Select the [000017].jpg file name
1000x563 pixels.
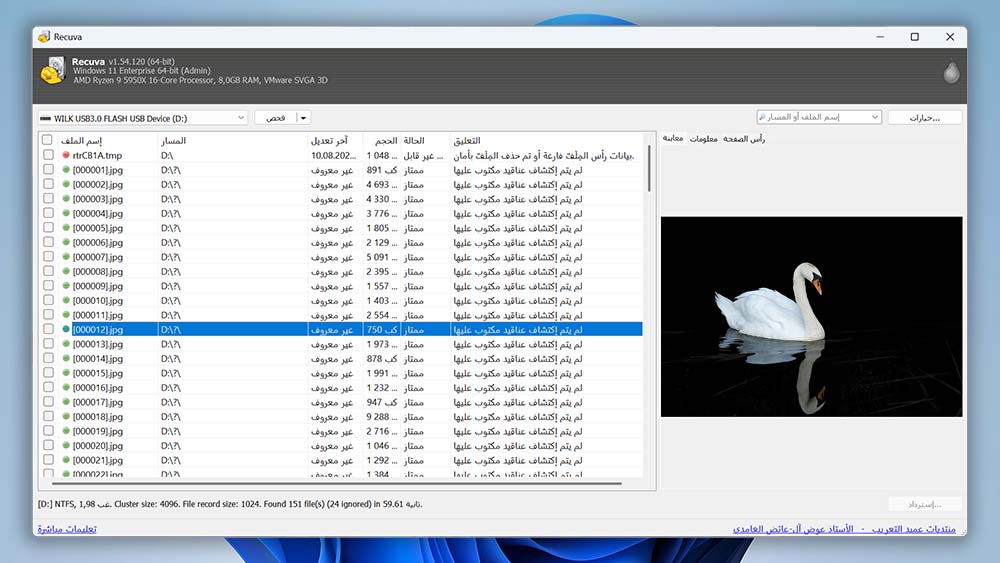pyautogui.click(x=98, y=402)
